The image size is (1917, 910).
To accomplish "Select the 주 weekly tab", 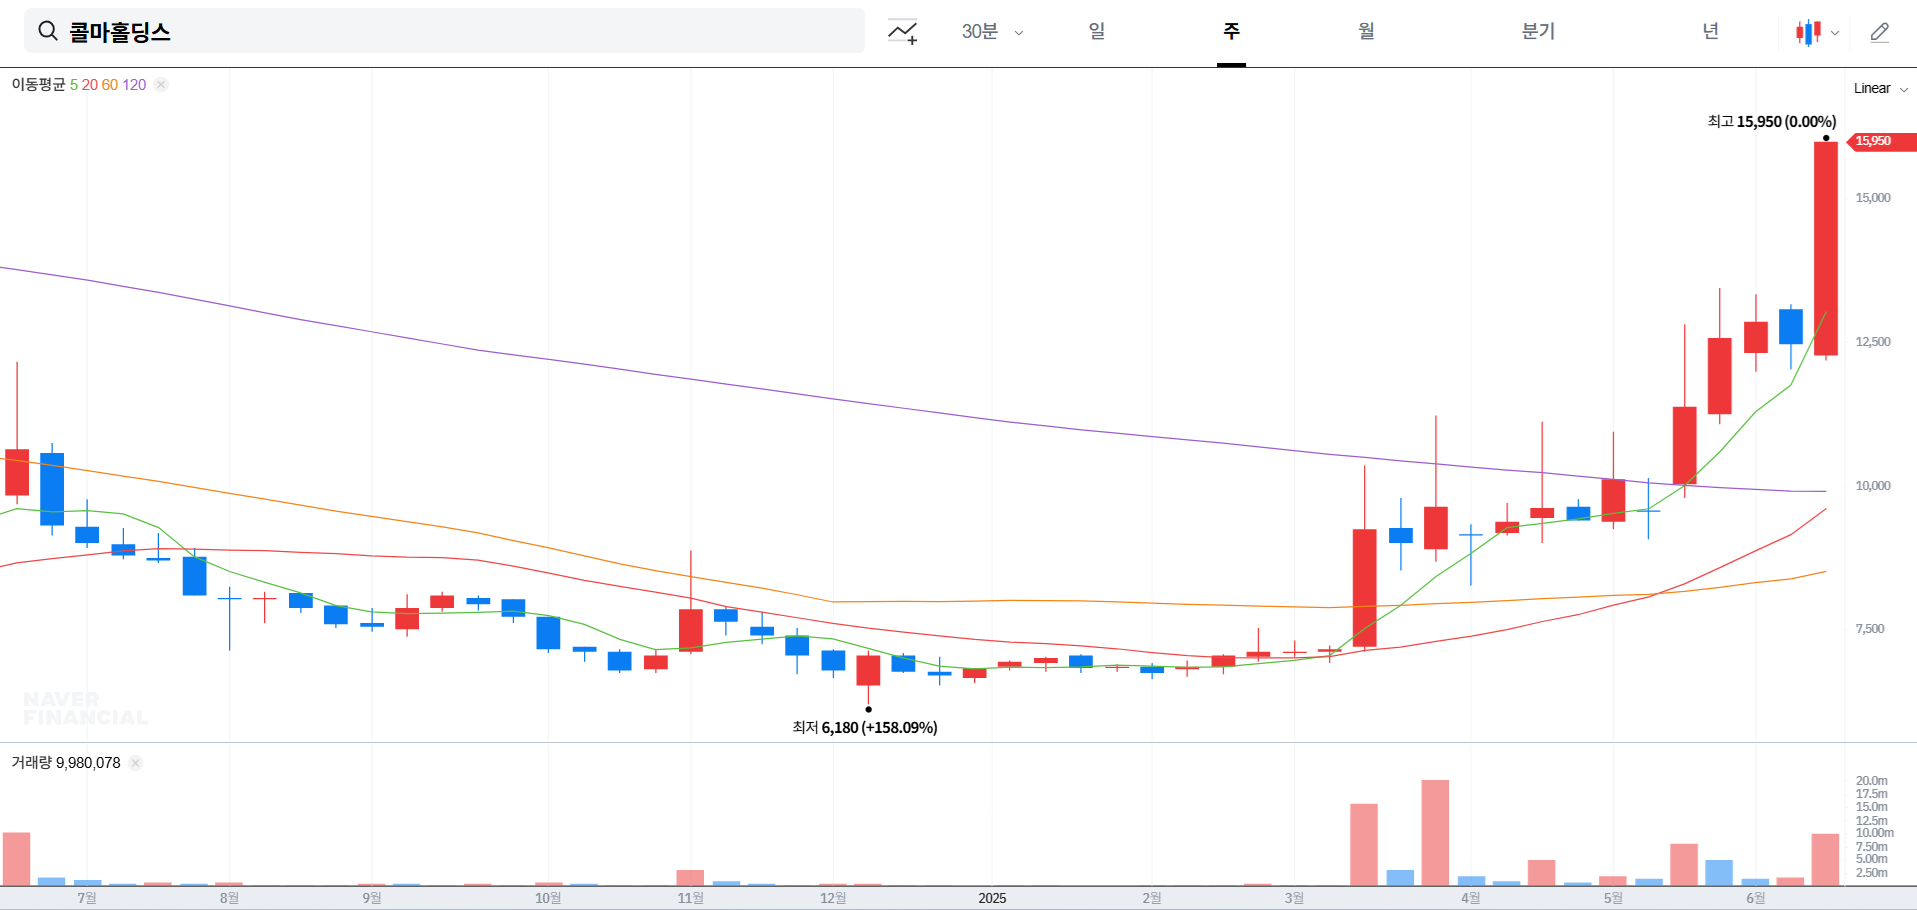I will pos(1231,31).
